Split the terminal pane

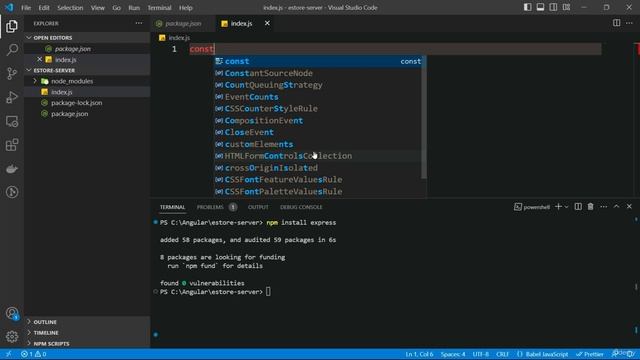coord(578,207)
